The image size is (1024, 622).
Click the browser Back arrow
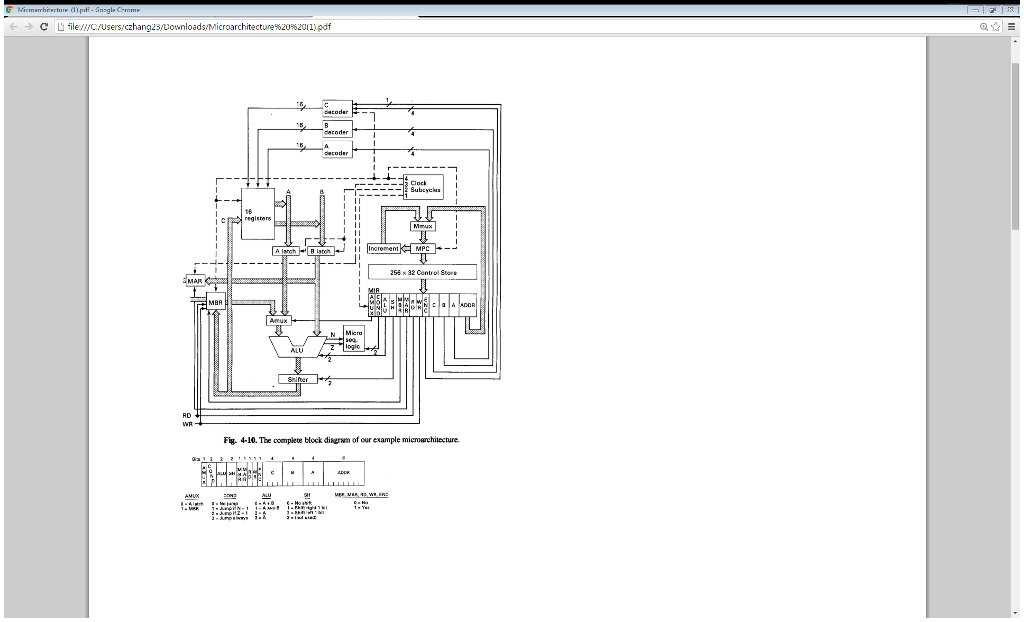10,26
